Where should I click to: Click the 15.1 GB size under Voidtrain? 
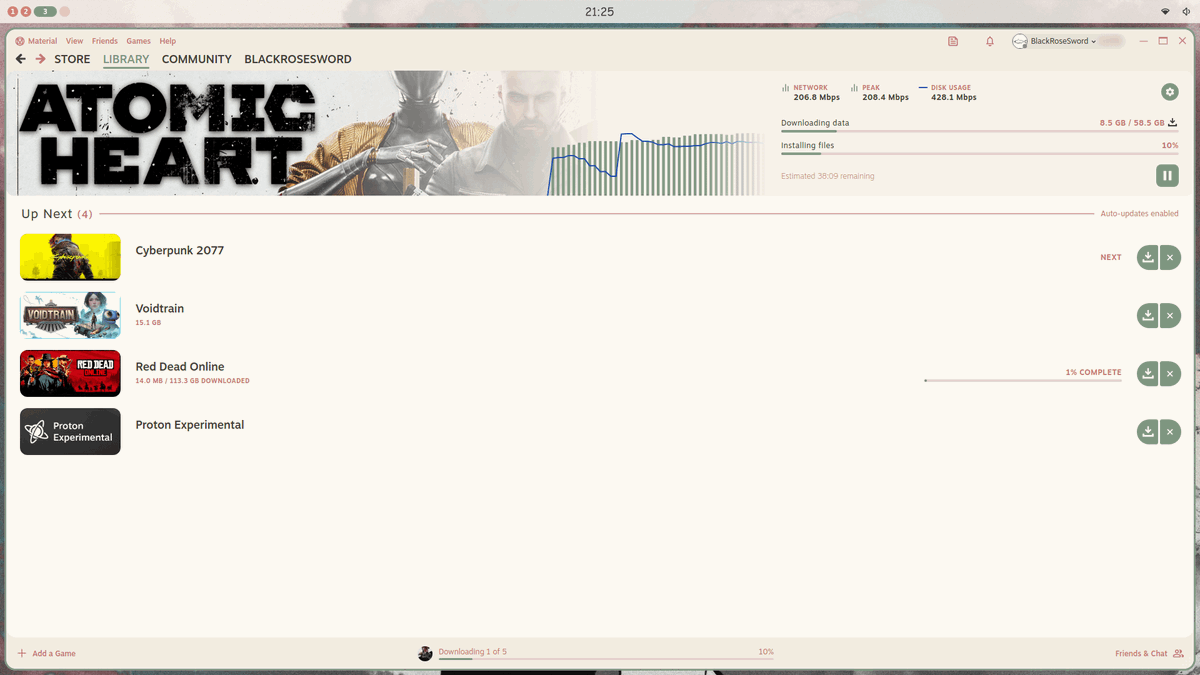(x=148, y=323)
